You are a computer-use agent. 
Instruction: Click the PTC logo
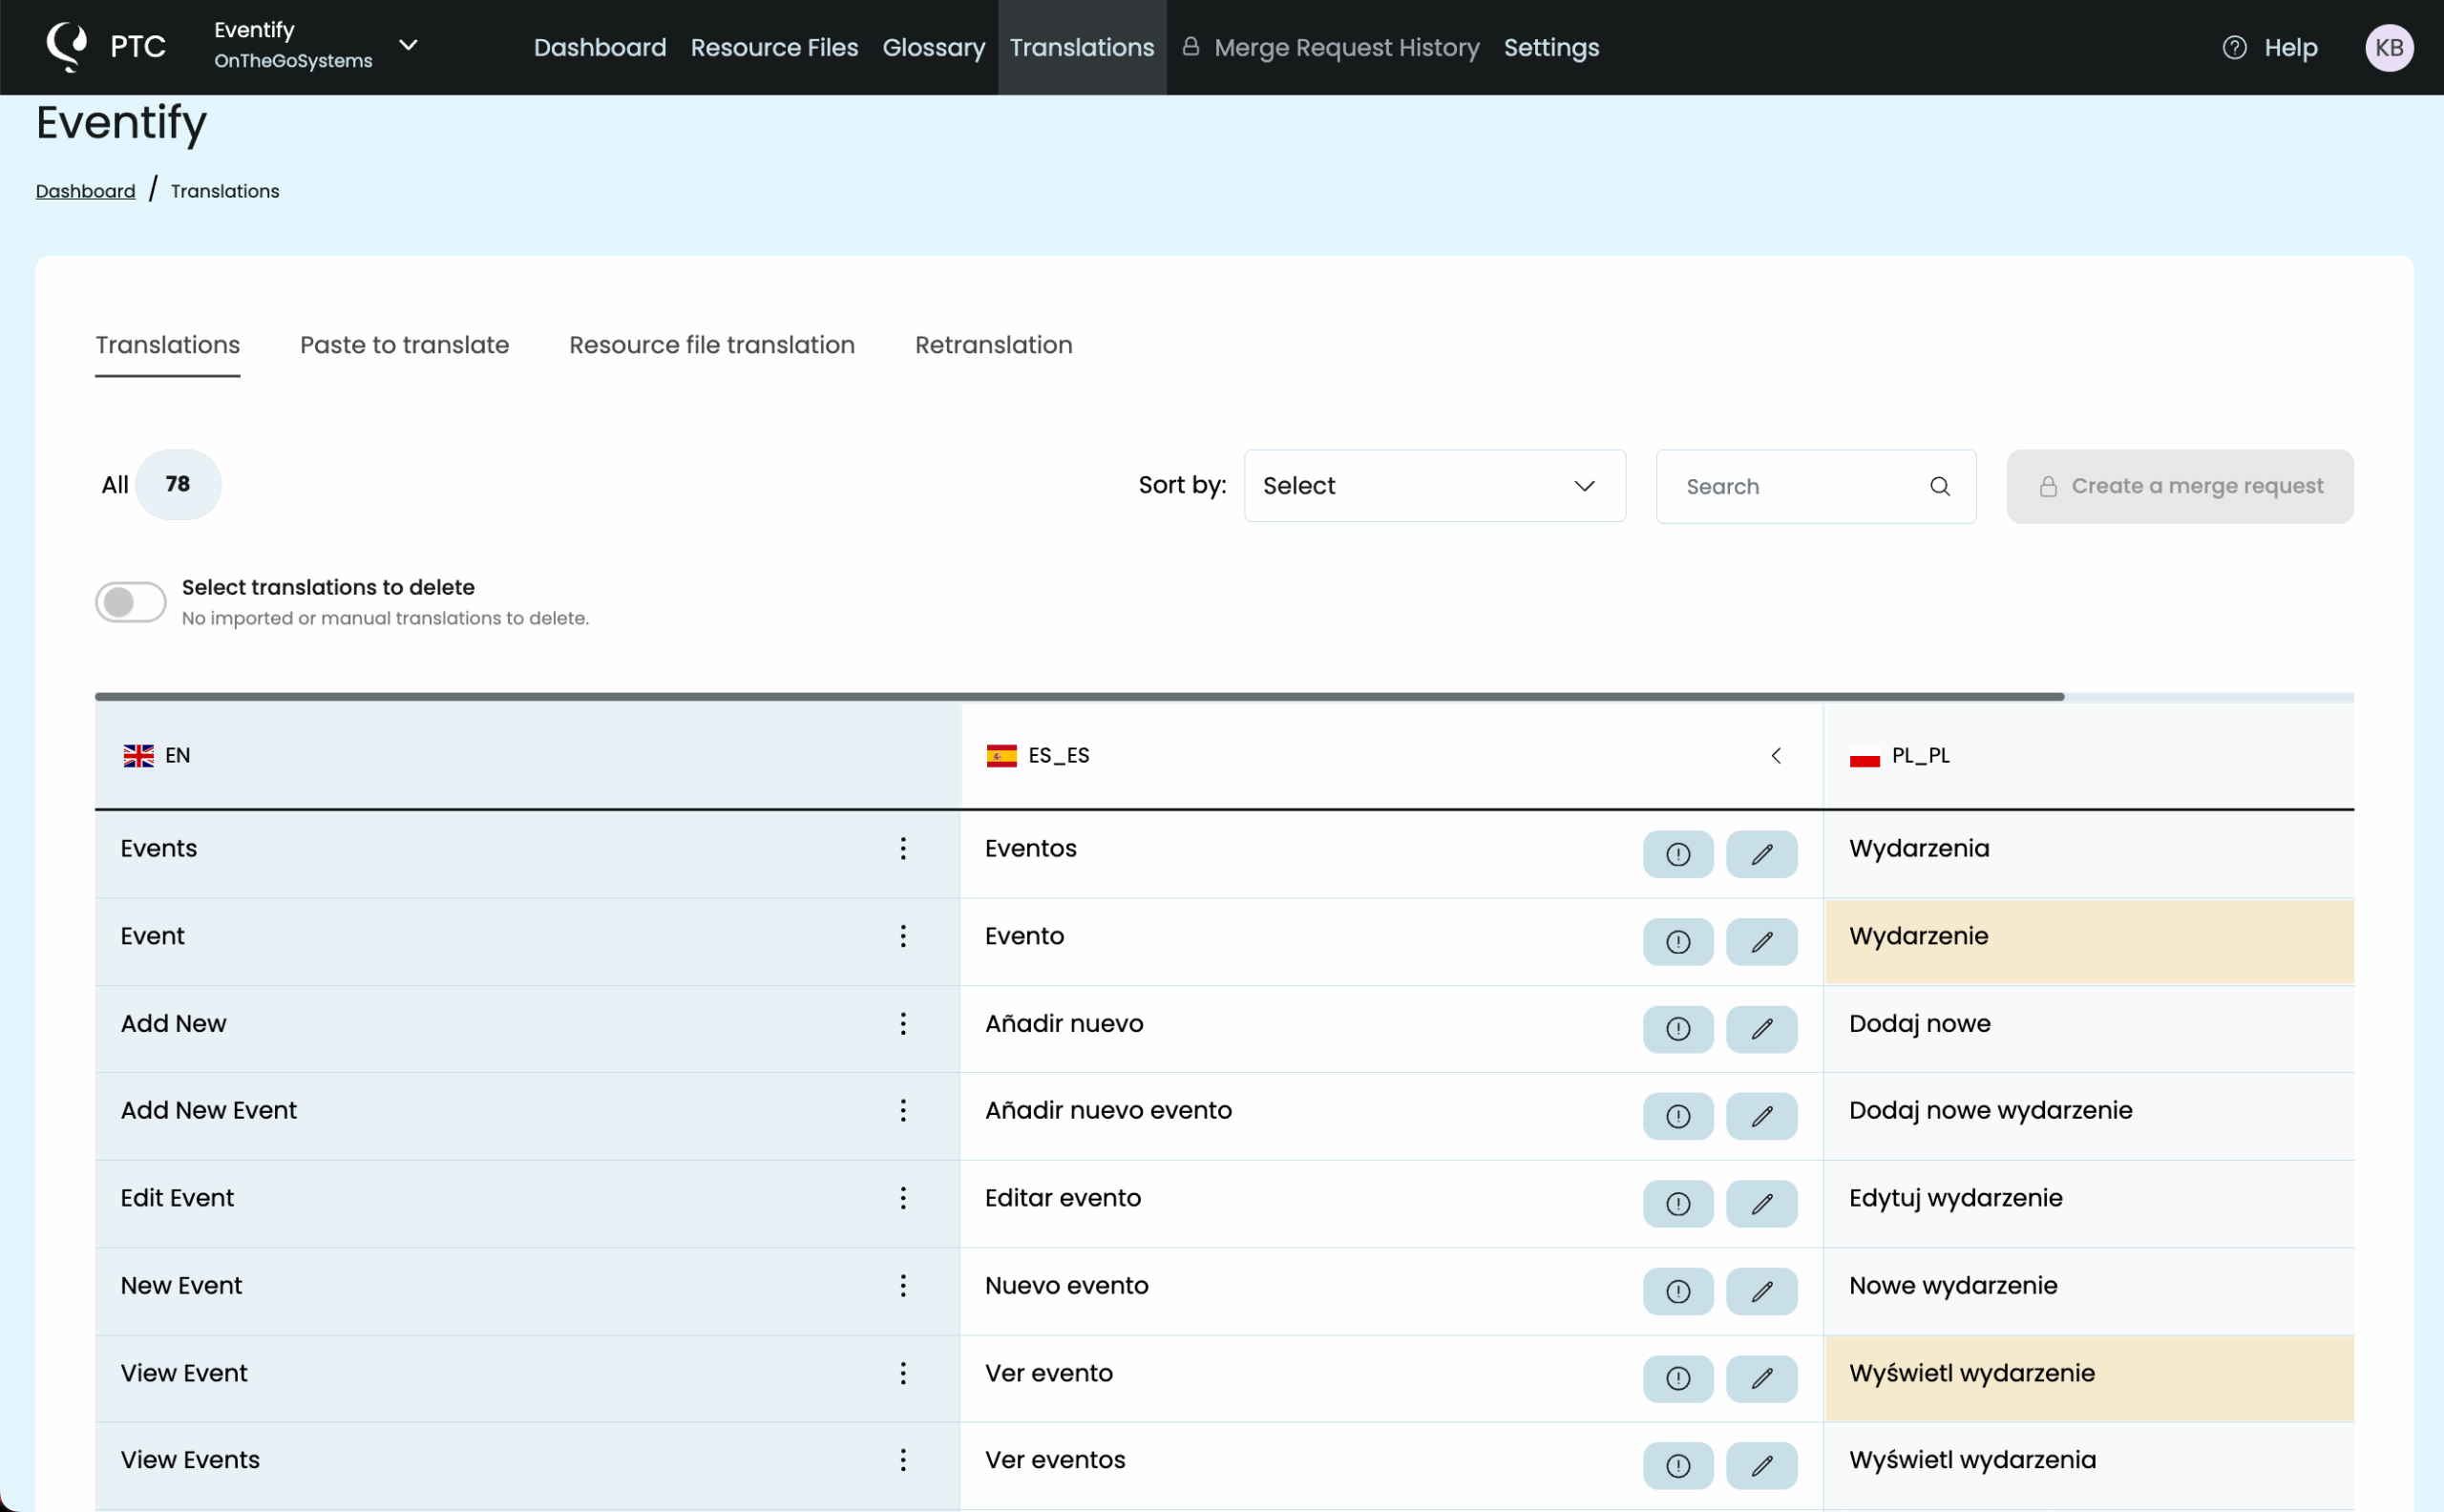click(x=66, y=47)
